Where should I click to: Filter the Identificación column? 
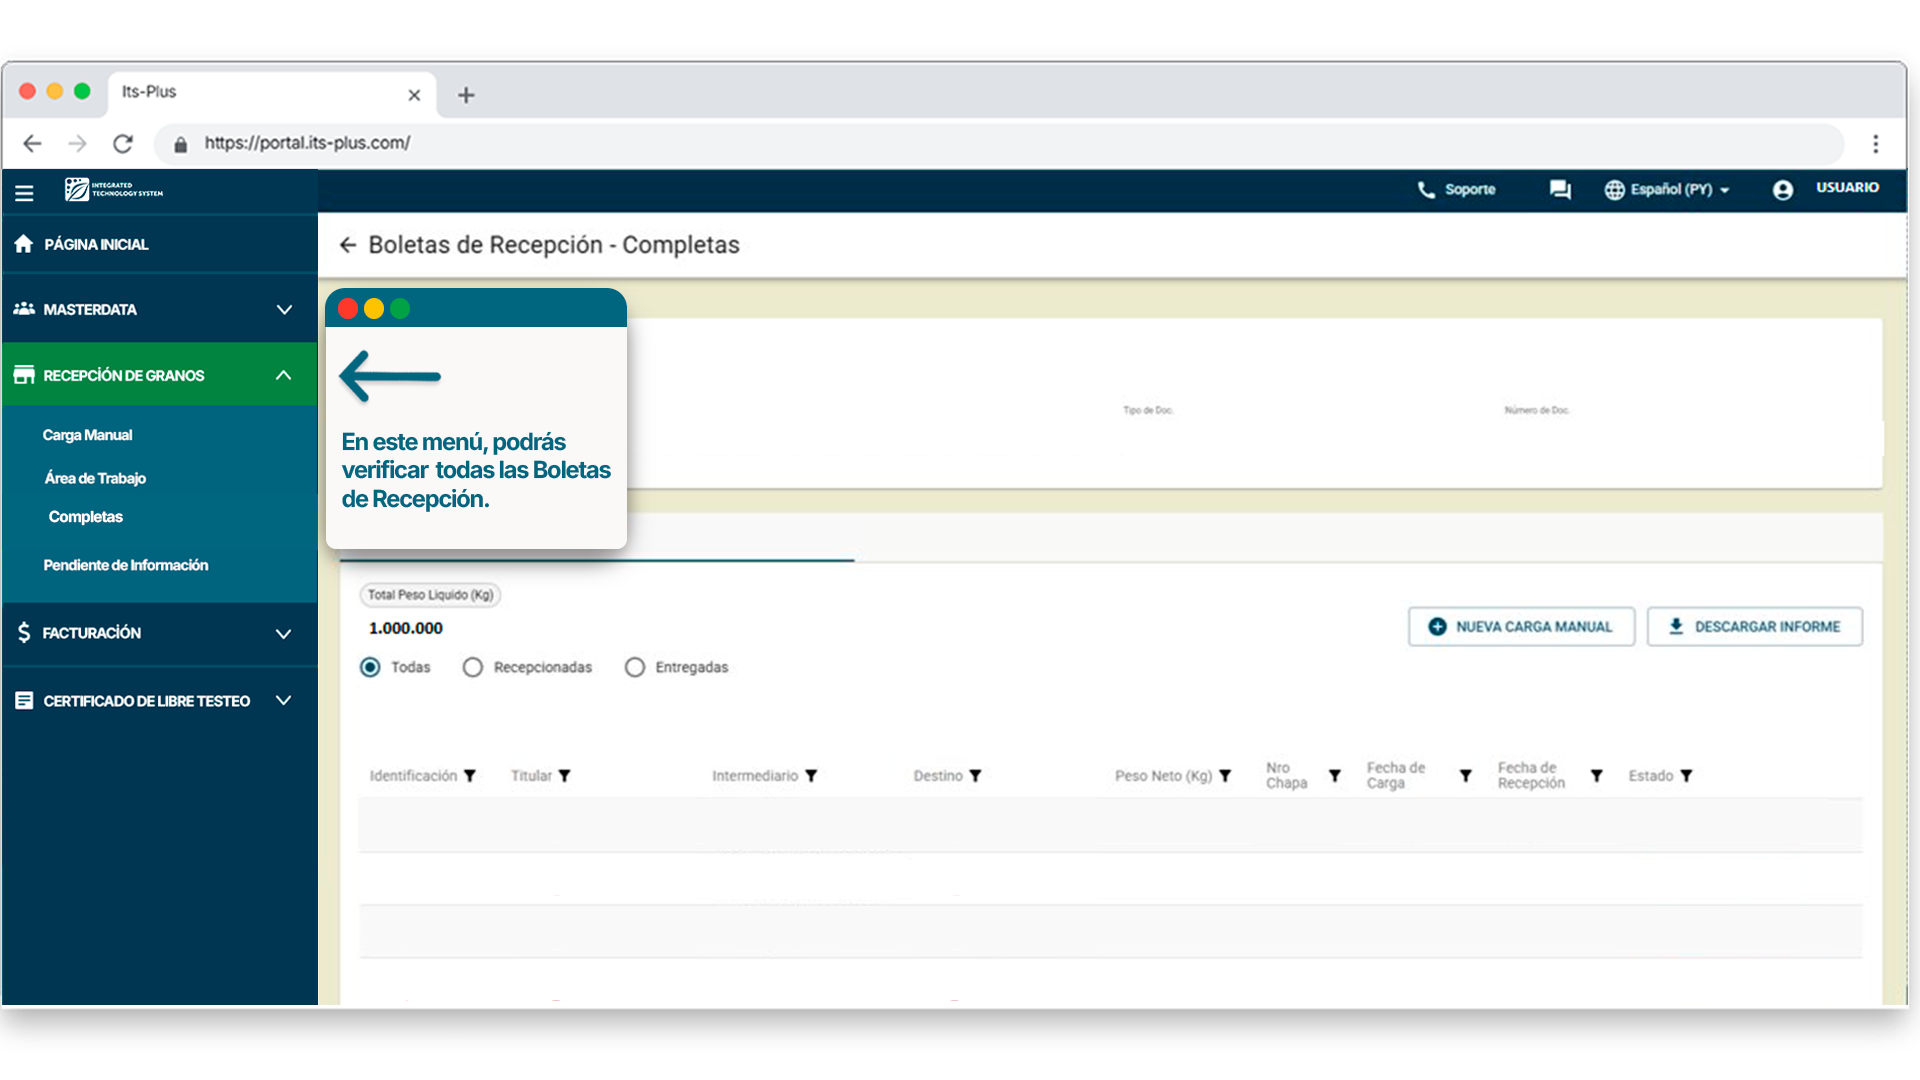[470, 776]
